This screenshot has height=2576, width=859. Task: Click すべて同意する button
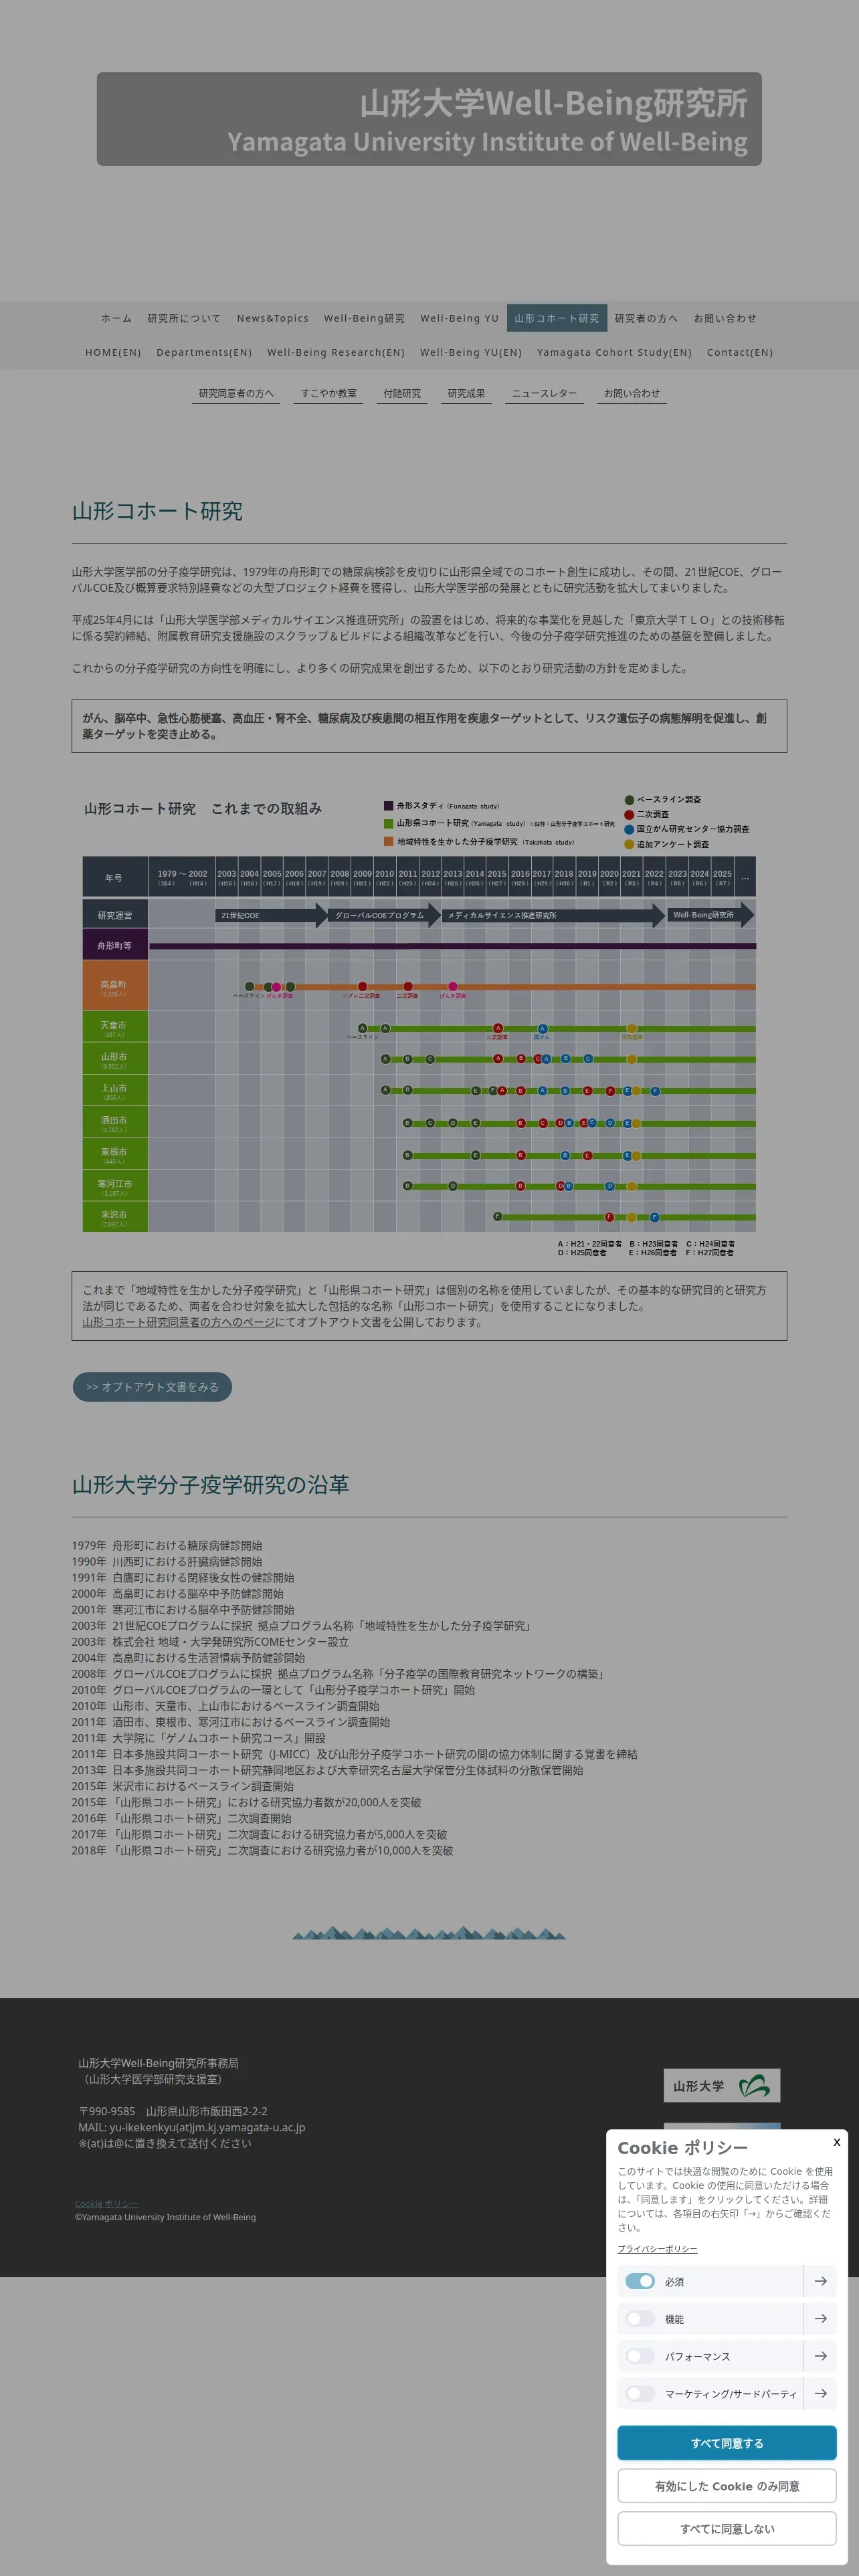[x=727, y=2442]
